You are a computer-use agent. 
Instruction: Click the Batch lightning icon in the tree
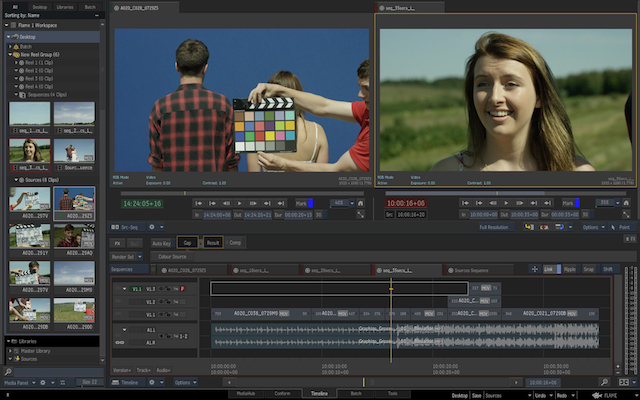point(14,46)
